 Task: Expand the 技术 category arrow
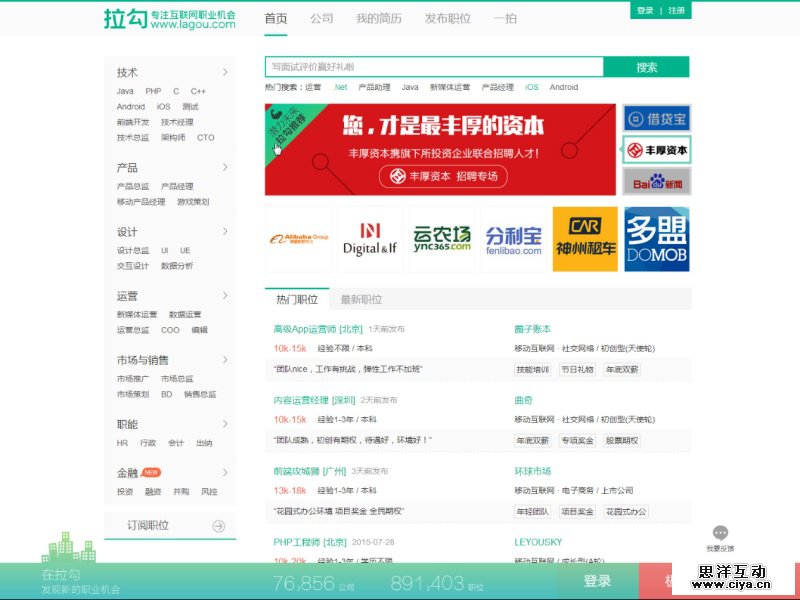tap(225, 72)
